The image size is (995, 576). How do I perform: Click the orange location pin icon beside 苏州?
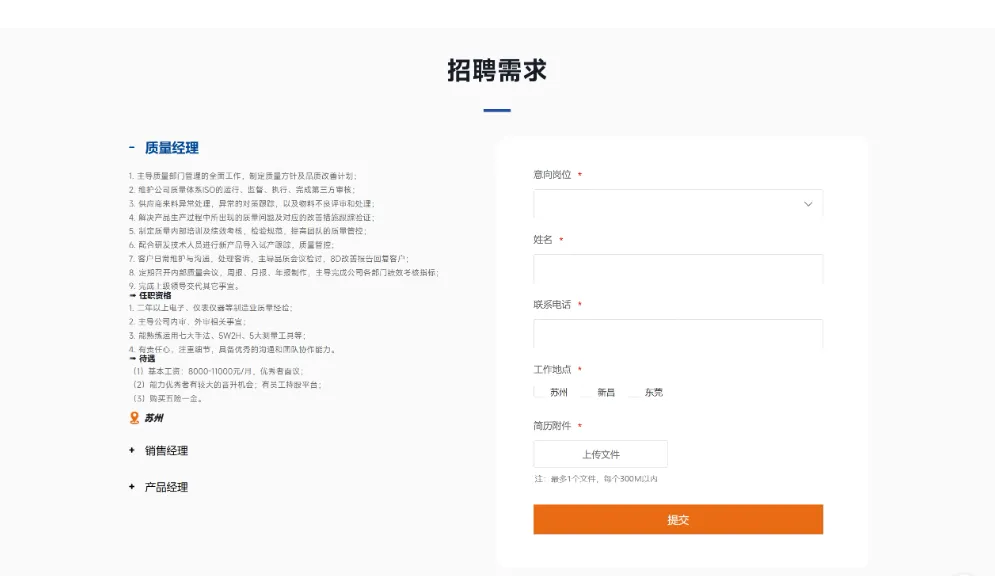[133, 419]
